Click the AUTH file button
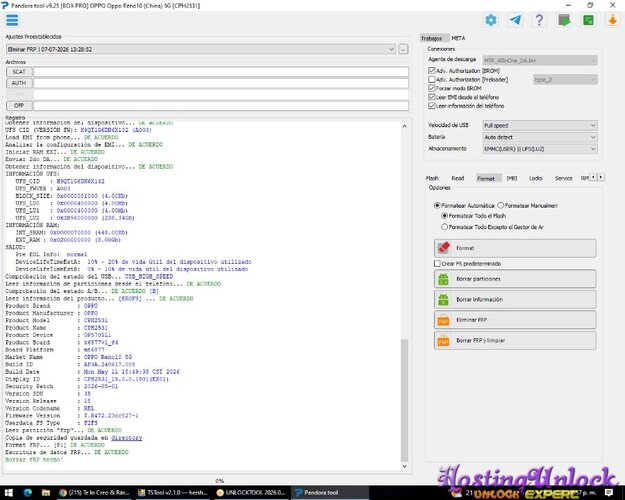 pyautogui.click(x=19, y=83)
